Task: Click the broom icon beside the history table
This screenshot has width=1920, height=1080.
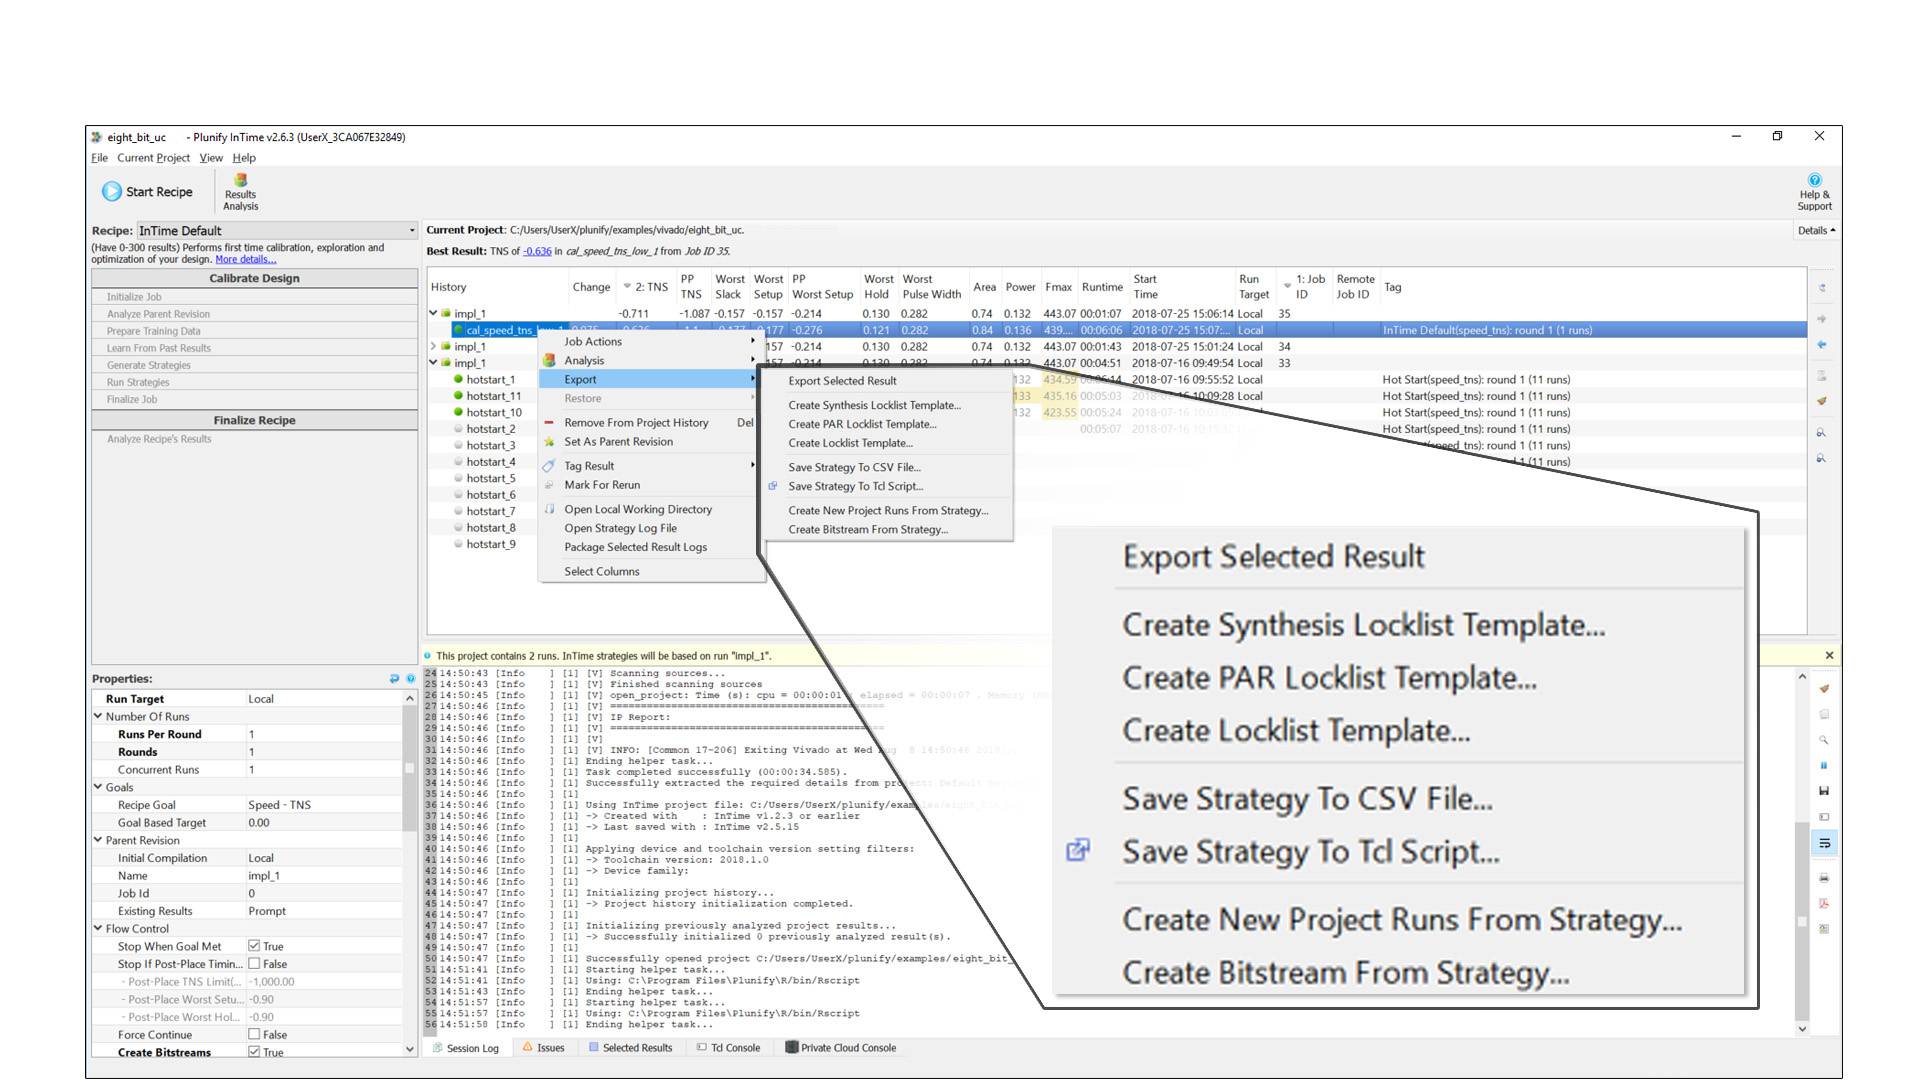Action: click(x=1822, y=401)
